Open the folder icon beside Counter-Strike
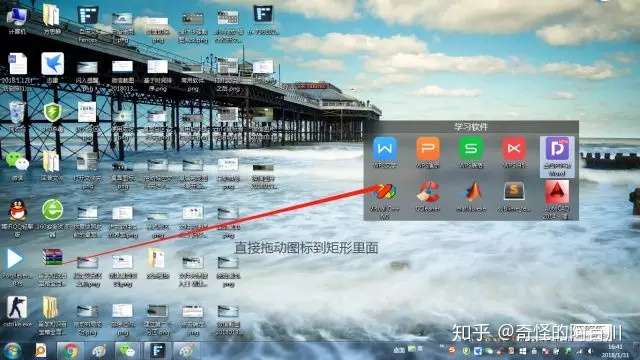Image resolution: width=640 pixels, height=360 pixels. point(50,307)
